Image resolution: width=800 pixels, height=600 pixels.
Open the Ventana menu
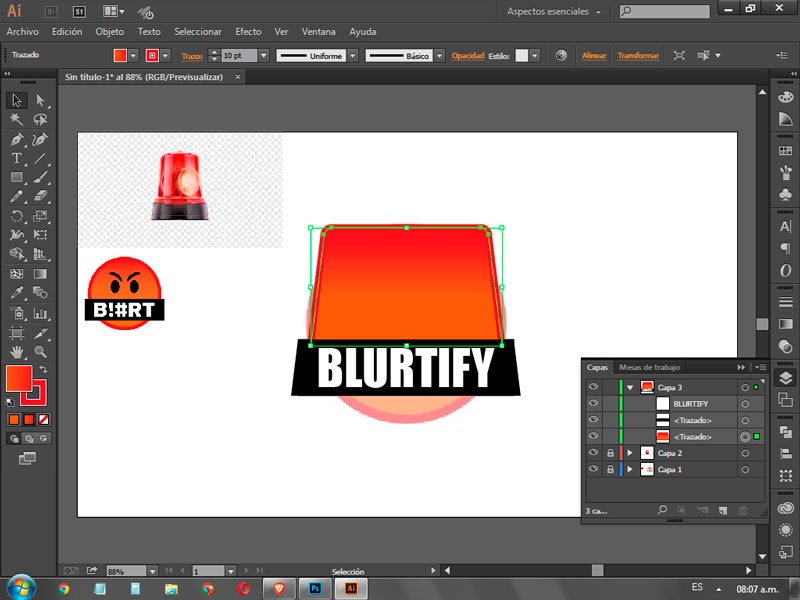click(x=318, y=32)
